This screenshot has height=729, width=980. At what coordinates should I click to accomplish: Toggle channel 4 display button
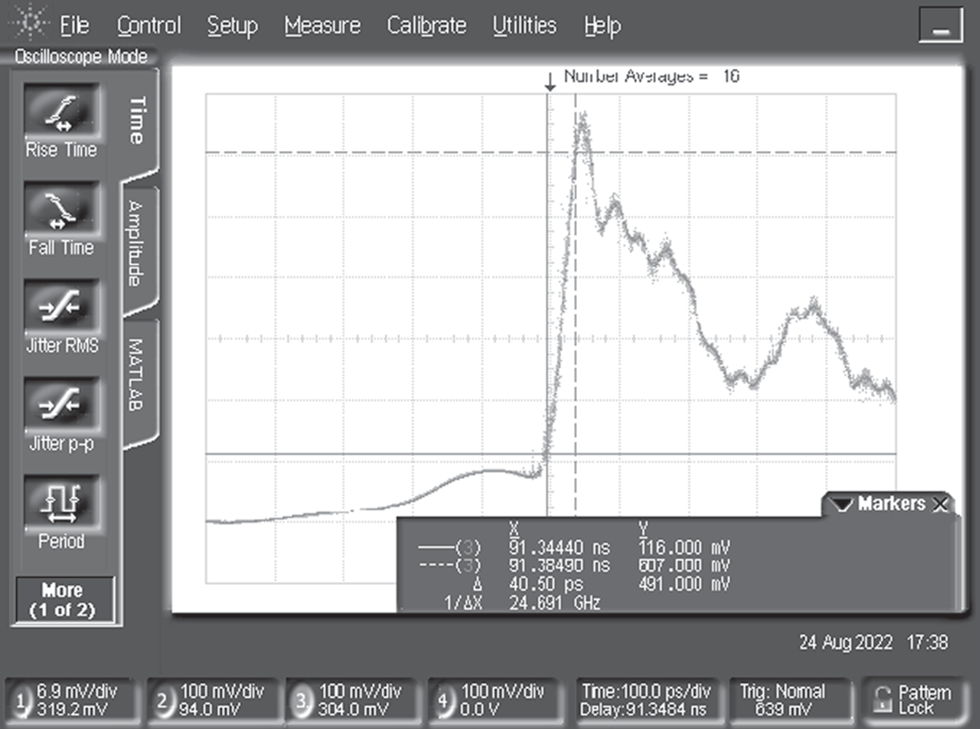click(x=445, y=701)
